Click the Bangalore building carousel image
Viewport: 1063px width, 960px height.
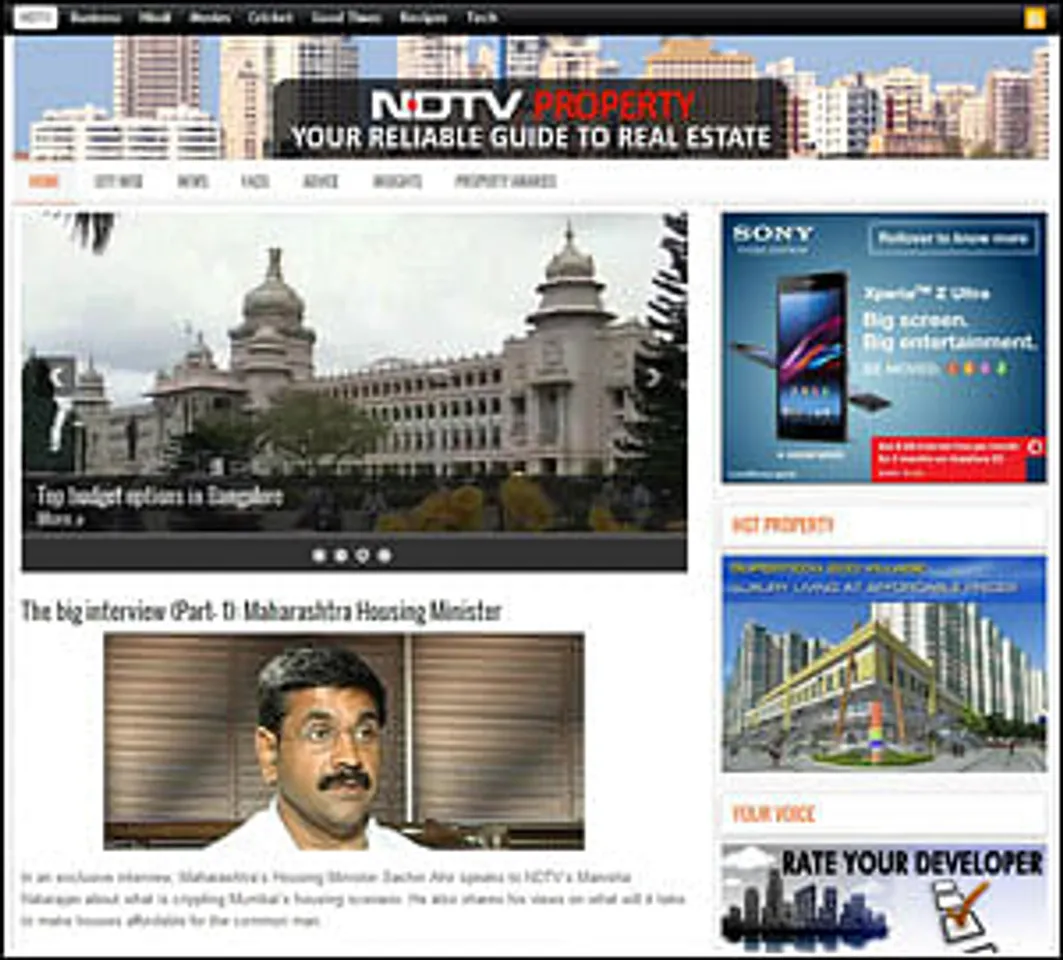[354, 372]
